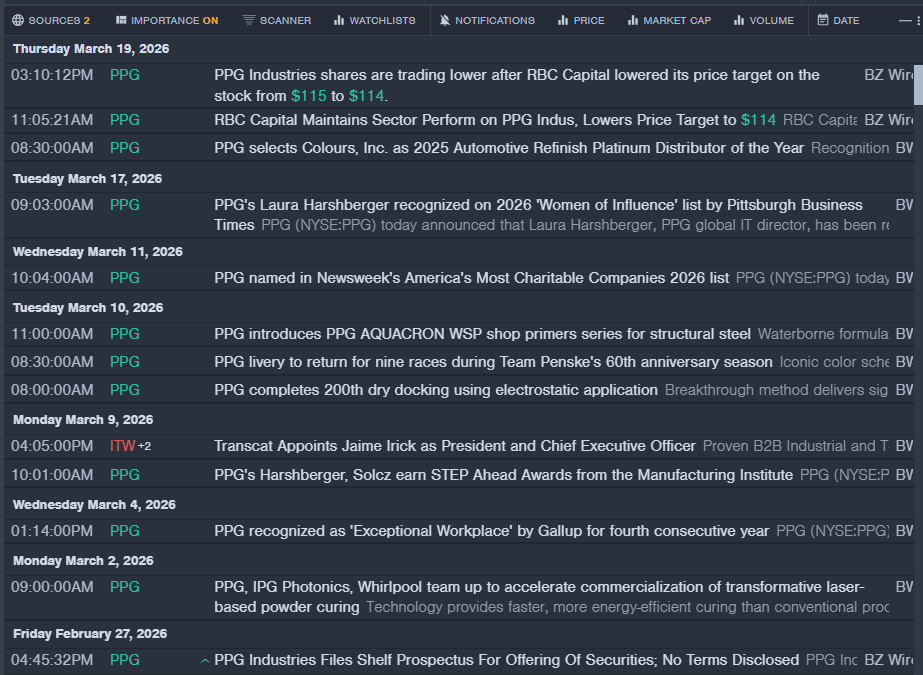
Task: Open PPG Files Shelf Prospectus headline
Action: pyautogui.click(x=506, y=660)
